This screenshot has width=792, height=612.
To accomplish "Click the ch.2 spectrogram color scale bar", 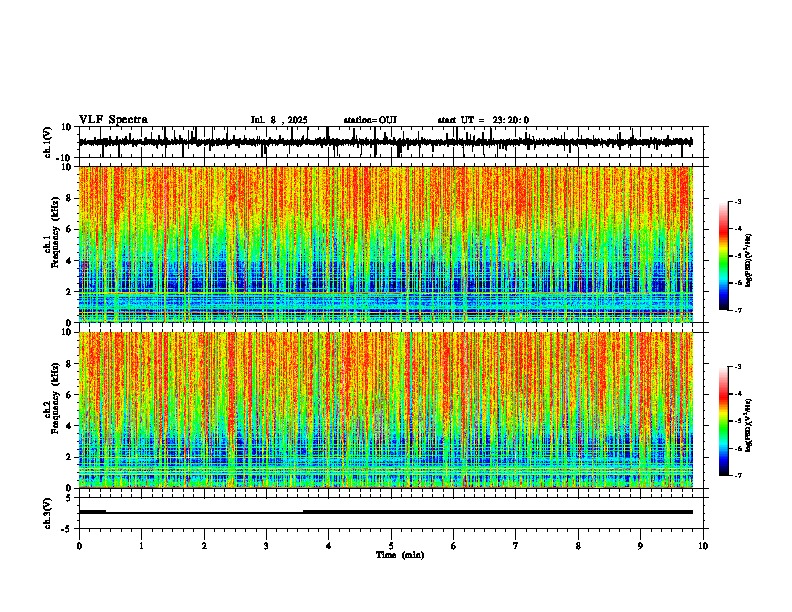I will 723,421.
